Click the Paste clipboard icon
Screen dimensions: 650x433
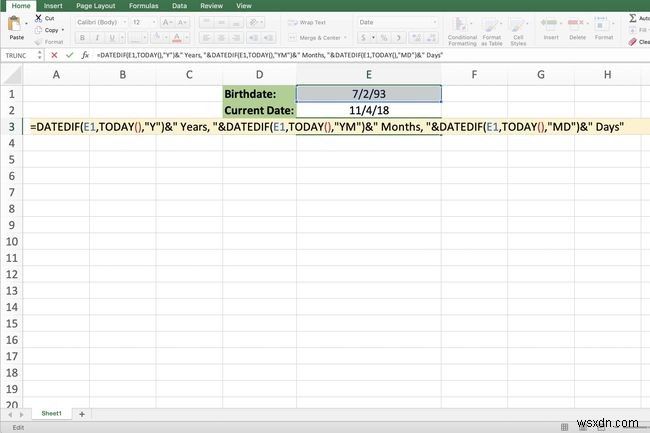(15, 24)
